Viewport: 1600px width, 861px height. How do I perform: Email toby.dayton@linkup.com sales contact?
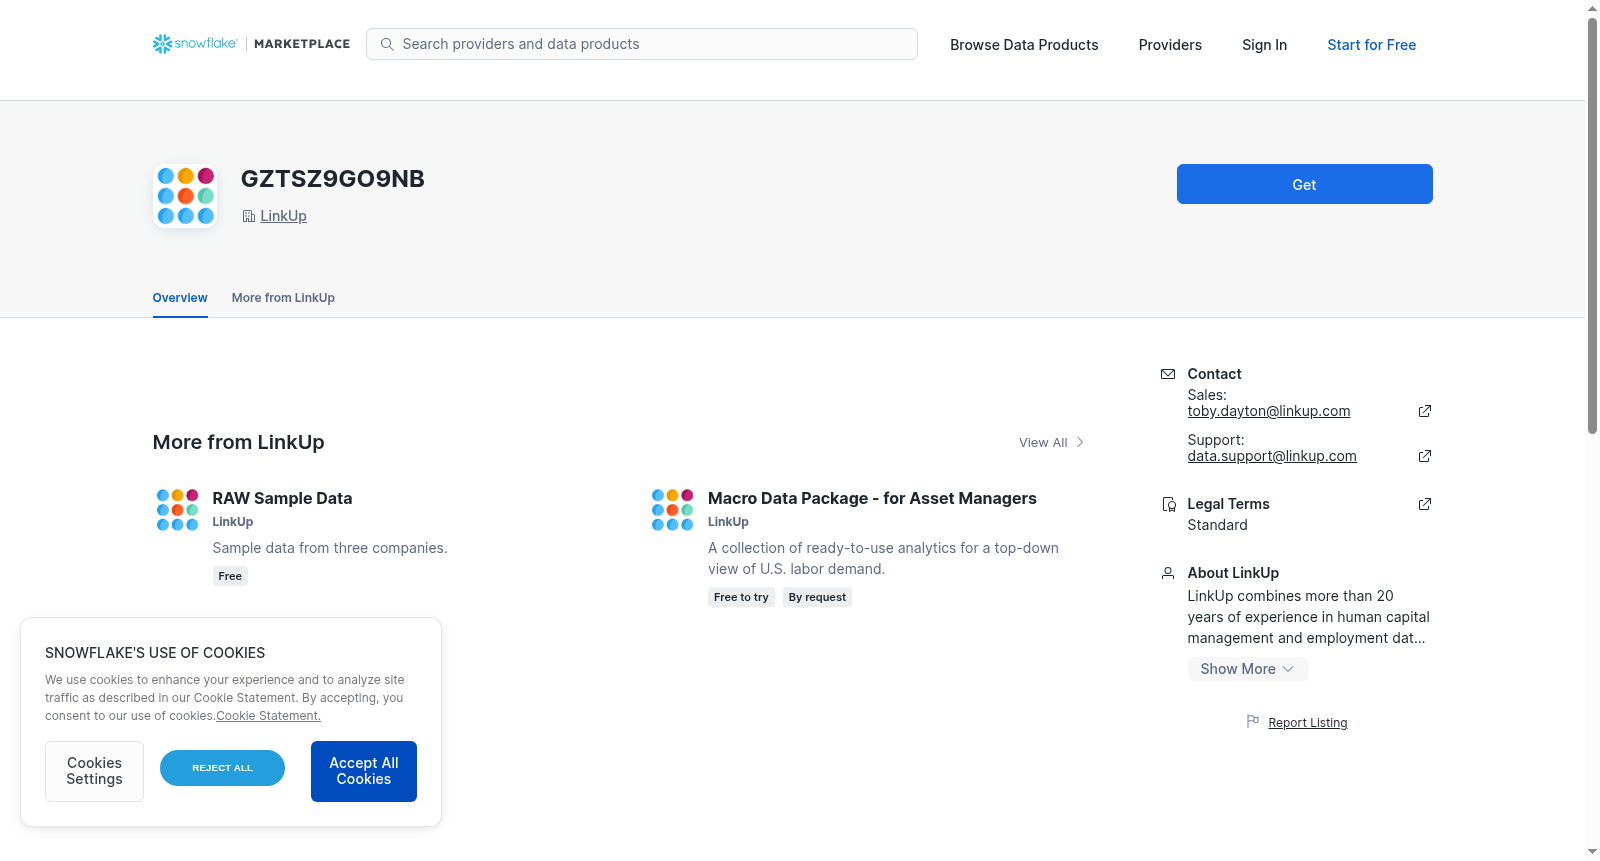(1269, 411)
